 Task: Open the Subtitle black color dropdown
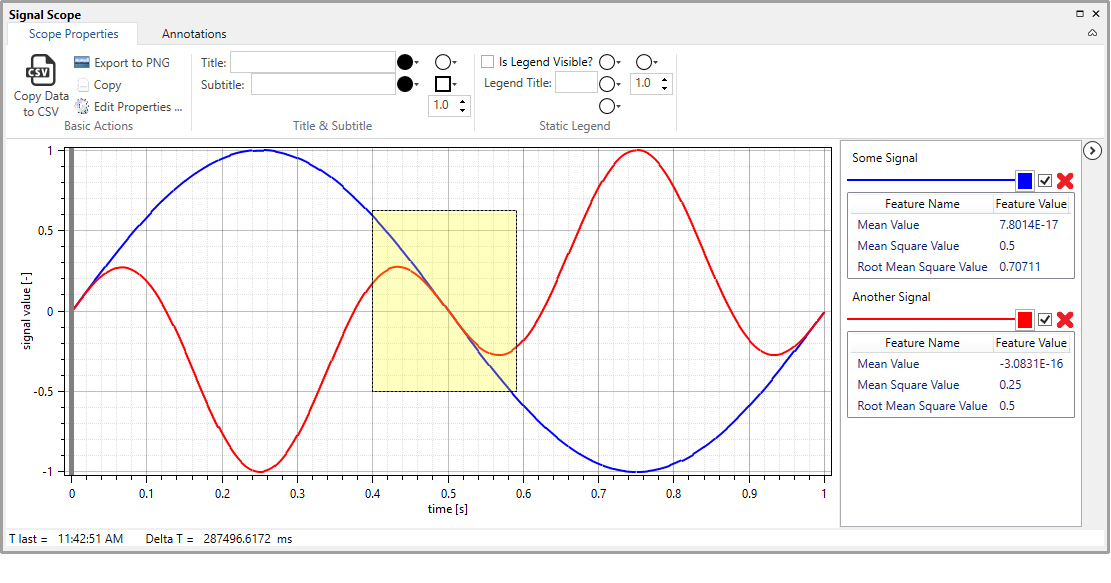pyautogui.click(x=409, y=84)
